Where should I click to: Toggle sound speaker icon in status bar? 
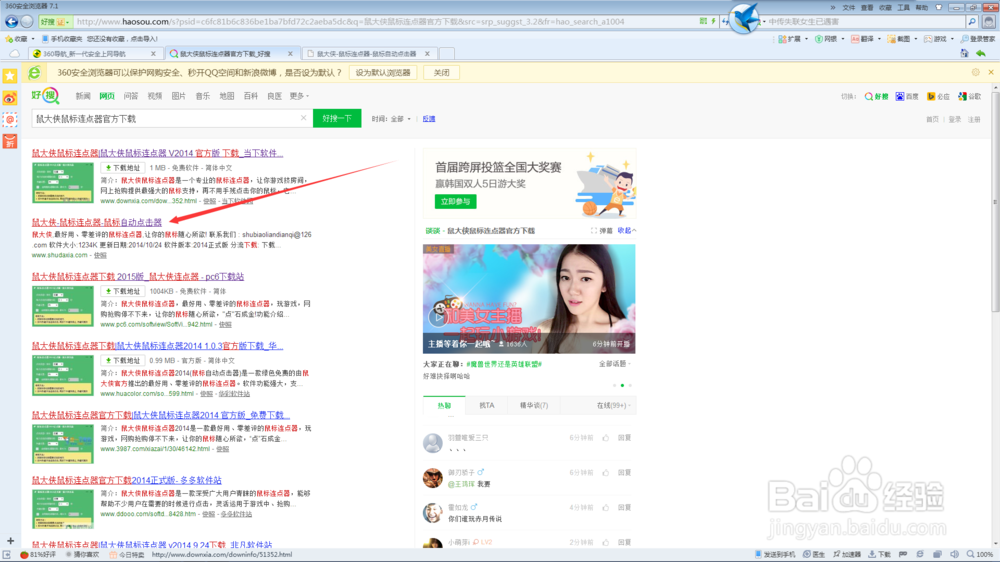(954, 554)
